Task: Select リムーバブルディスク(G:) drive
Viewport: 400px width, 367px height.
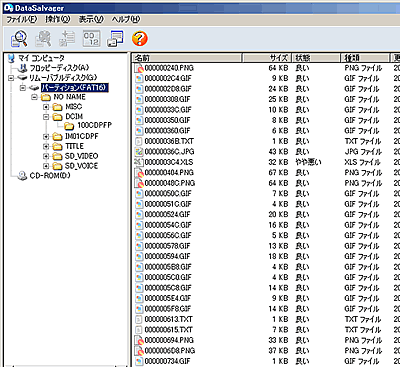Action: (63, 78)
